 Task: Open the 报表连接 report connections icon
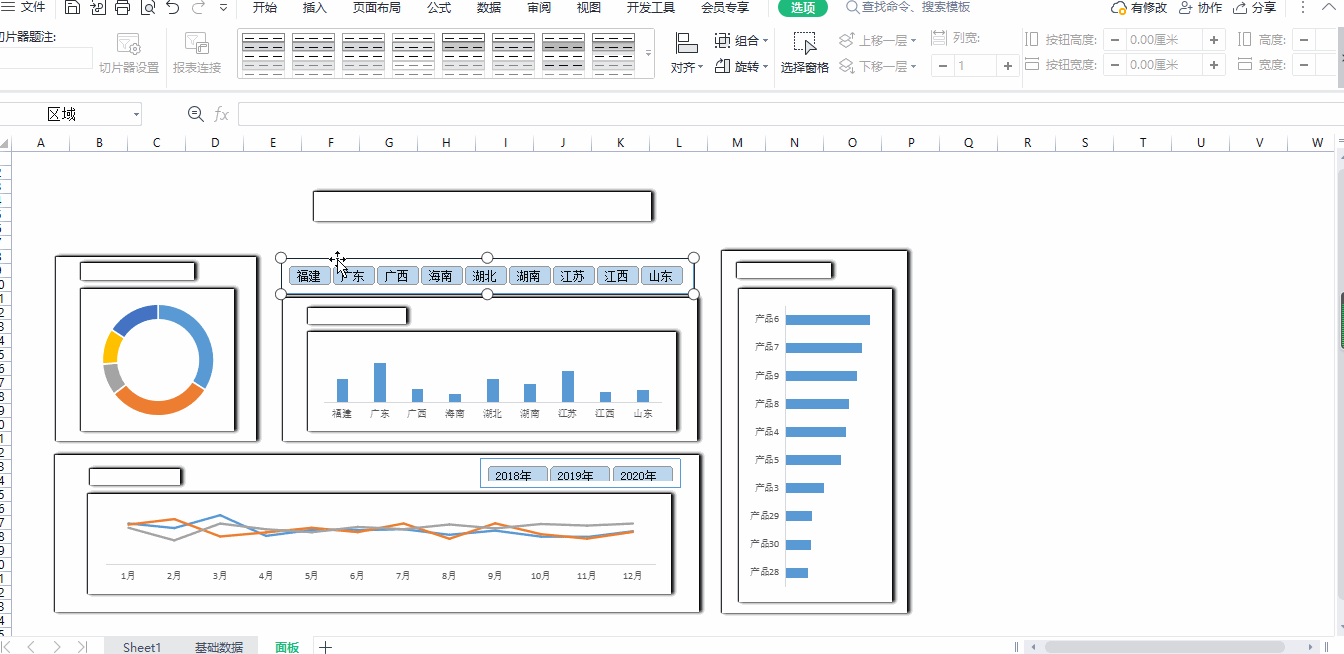[197, 44]
